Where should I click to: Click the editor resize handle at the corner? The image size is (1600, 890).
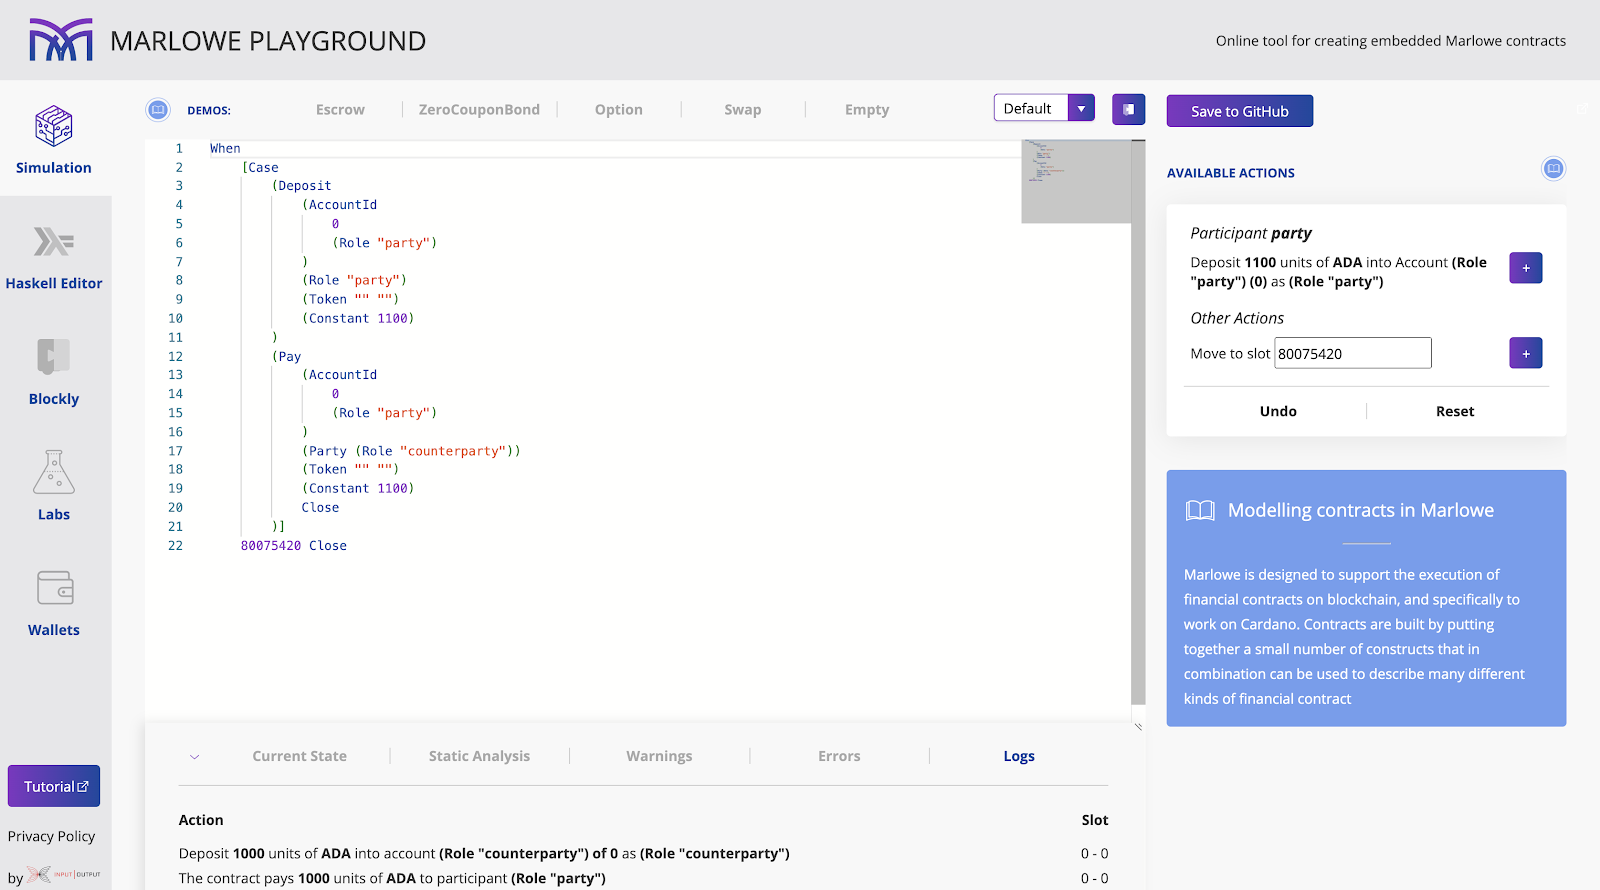1138,727
